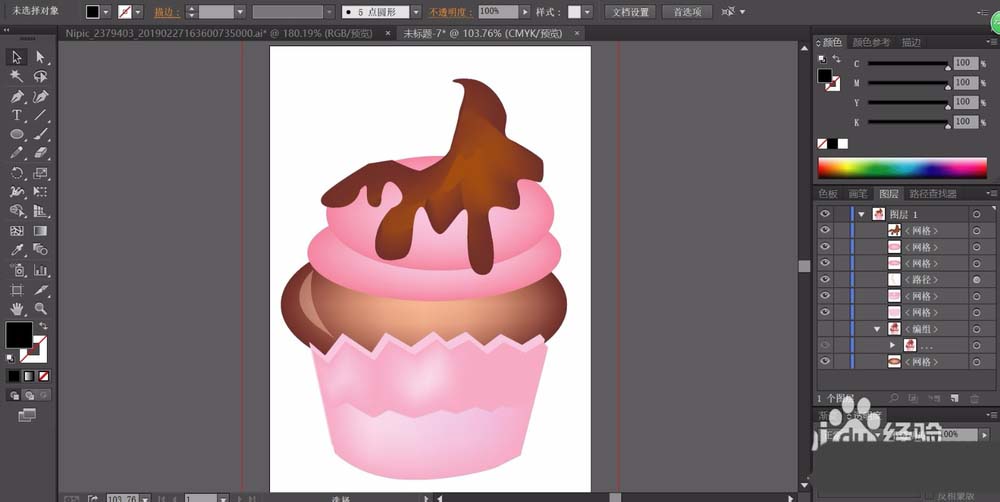Viewport: 1000px width, 502px height.
Task: Switch to the Nipic_2379403 document tab
Action: [x=219, y=33]
